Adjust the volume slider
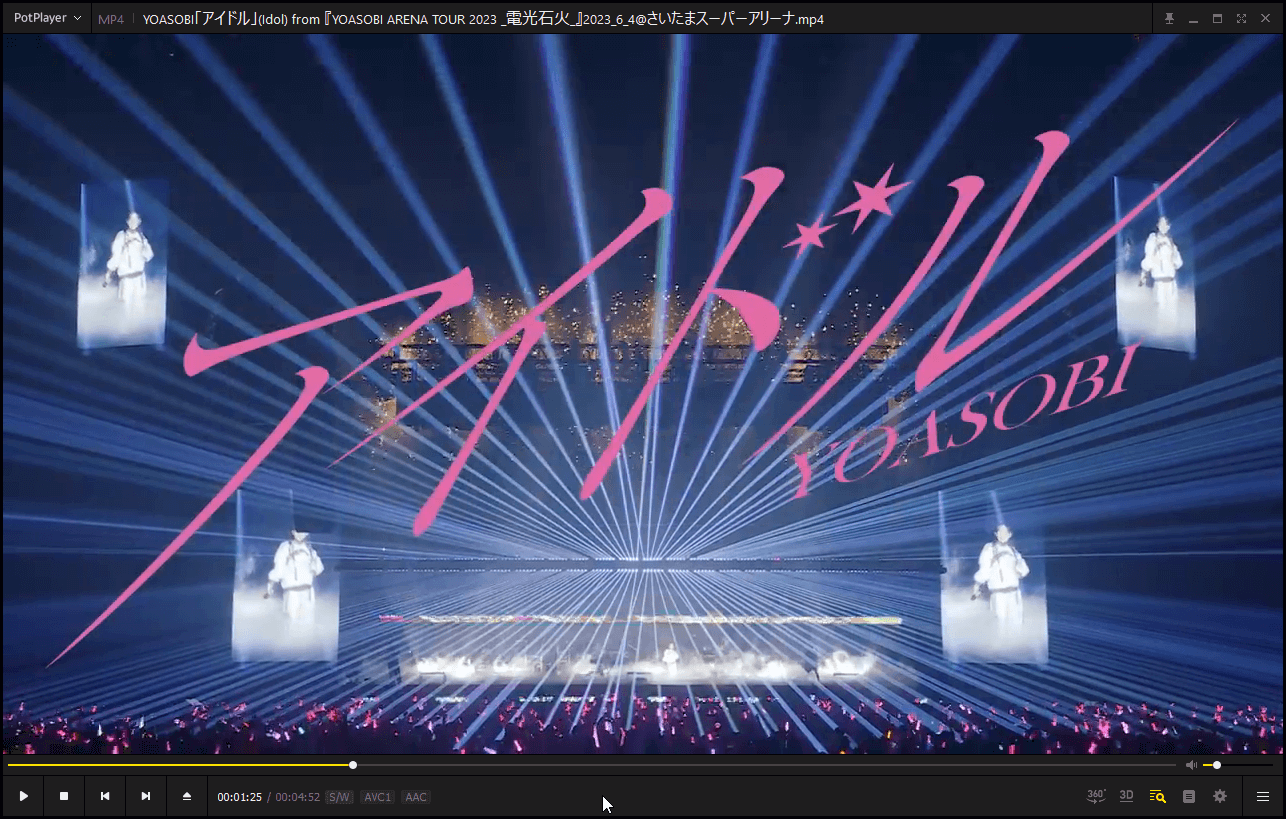 [x=1217, y=765]
